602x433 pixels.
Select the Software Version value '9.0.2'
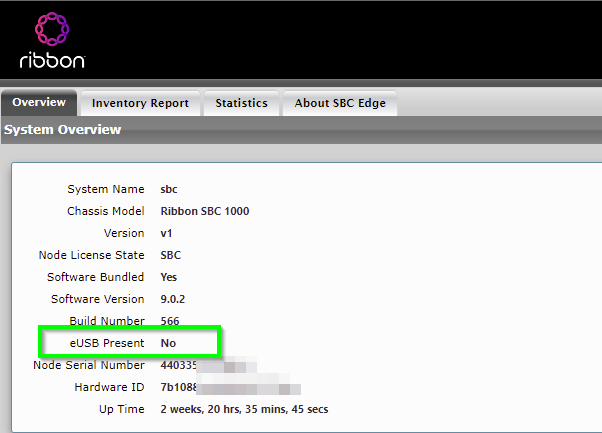[172, 299]
